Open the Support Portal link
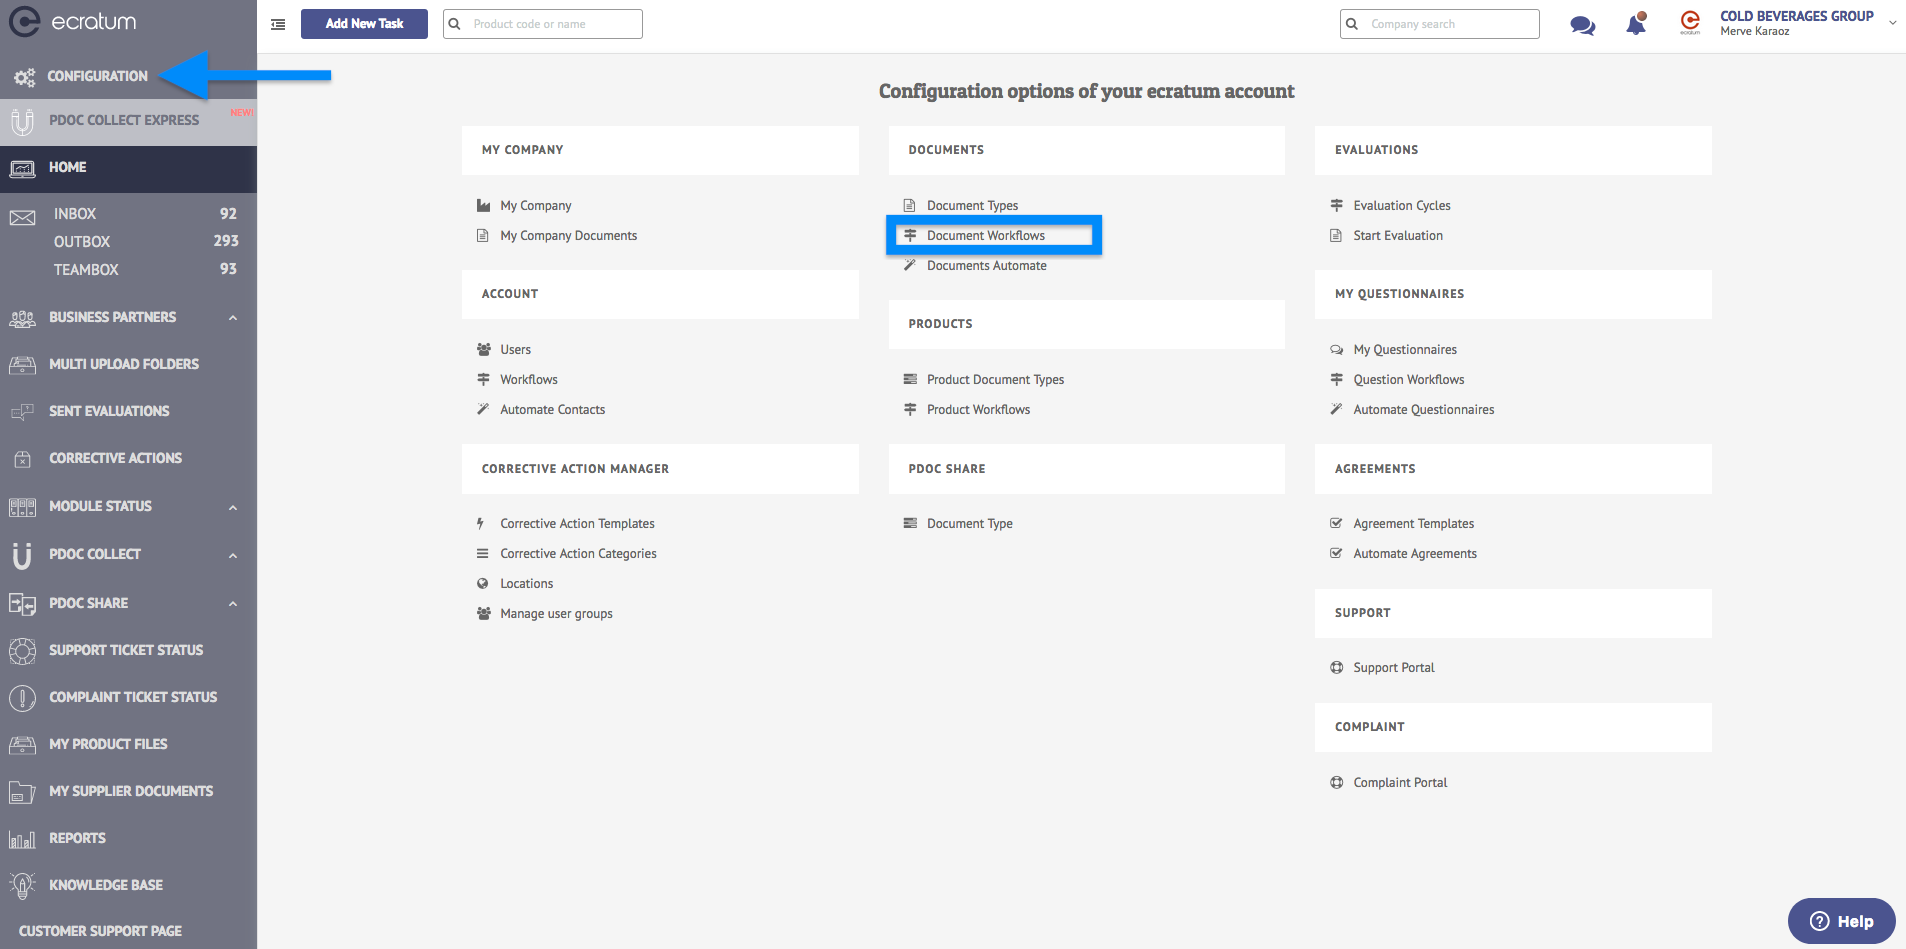1906x949 pixels. pyautogui.click(x=1393, y=668)
